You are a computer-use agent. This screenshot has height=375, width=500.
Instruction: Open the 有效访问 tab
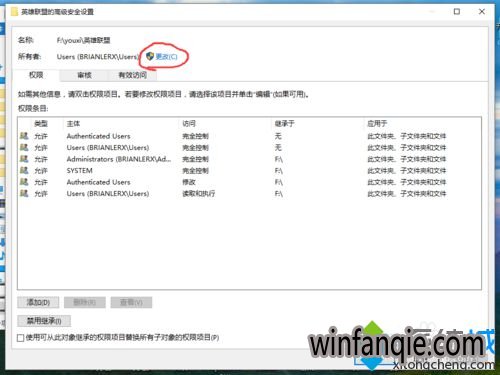[133, 75]
